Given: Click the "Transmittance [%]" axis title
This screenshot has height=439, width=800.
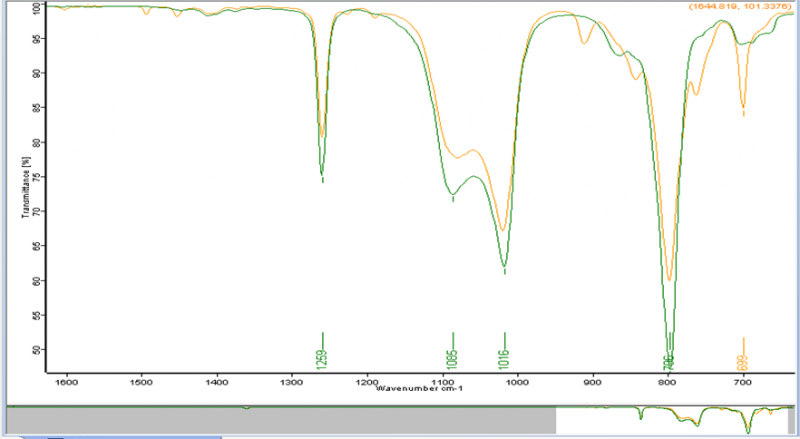Looking at the screenshot, I should point(24,187).
